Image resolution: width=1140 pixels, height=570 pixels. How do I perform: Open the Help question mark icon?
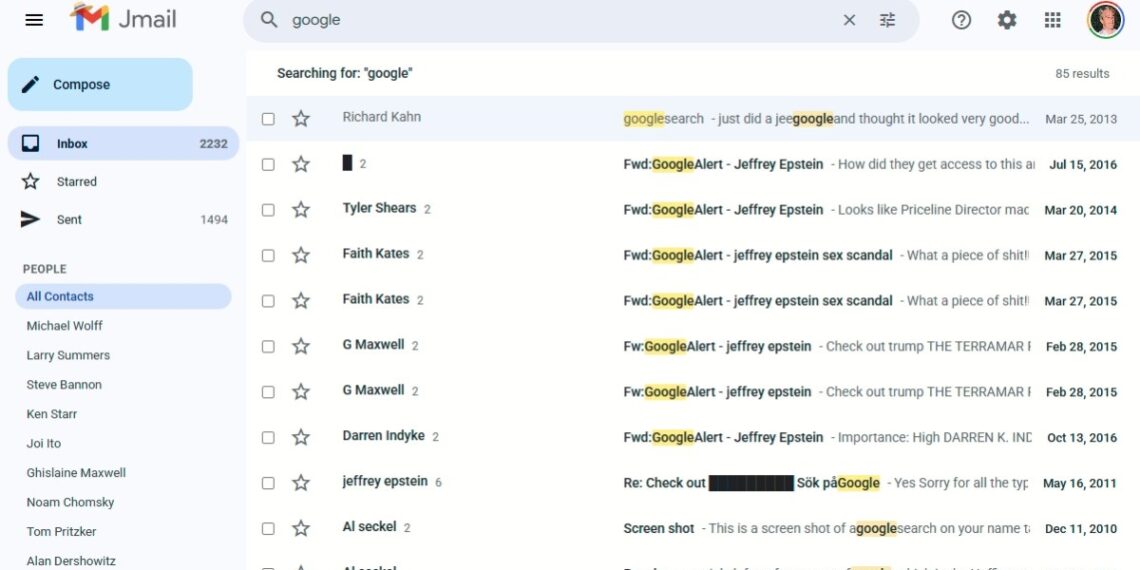click(x=961, y=20)
